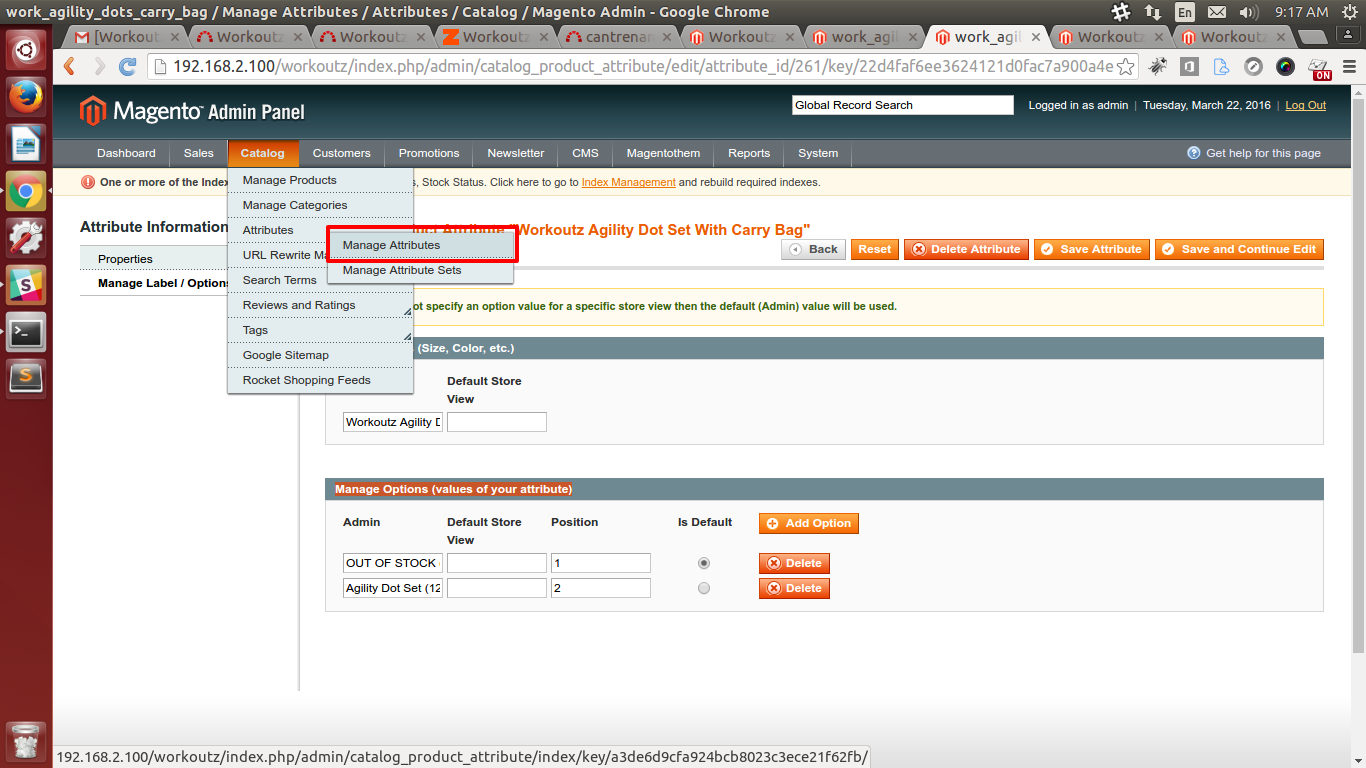
Task: Open the Chrome hamburger menu
Action: 1351,67
